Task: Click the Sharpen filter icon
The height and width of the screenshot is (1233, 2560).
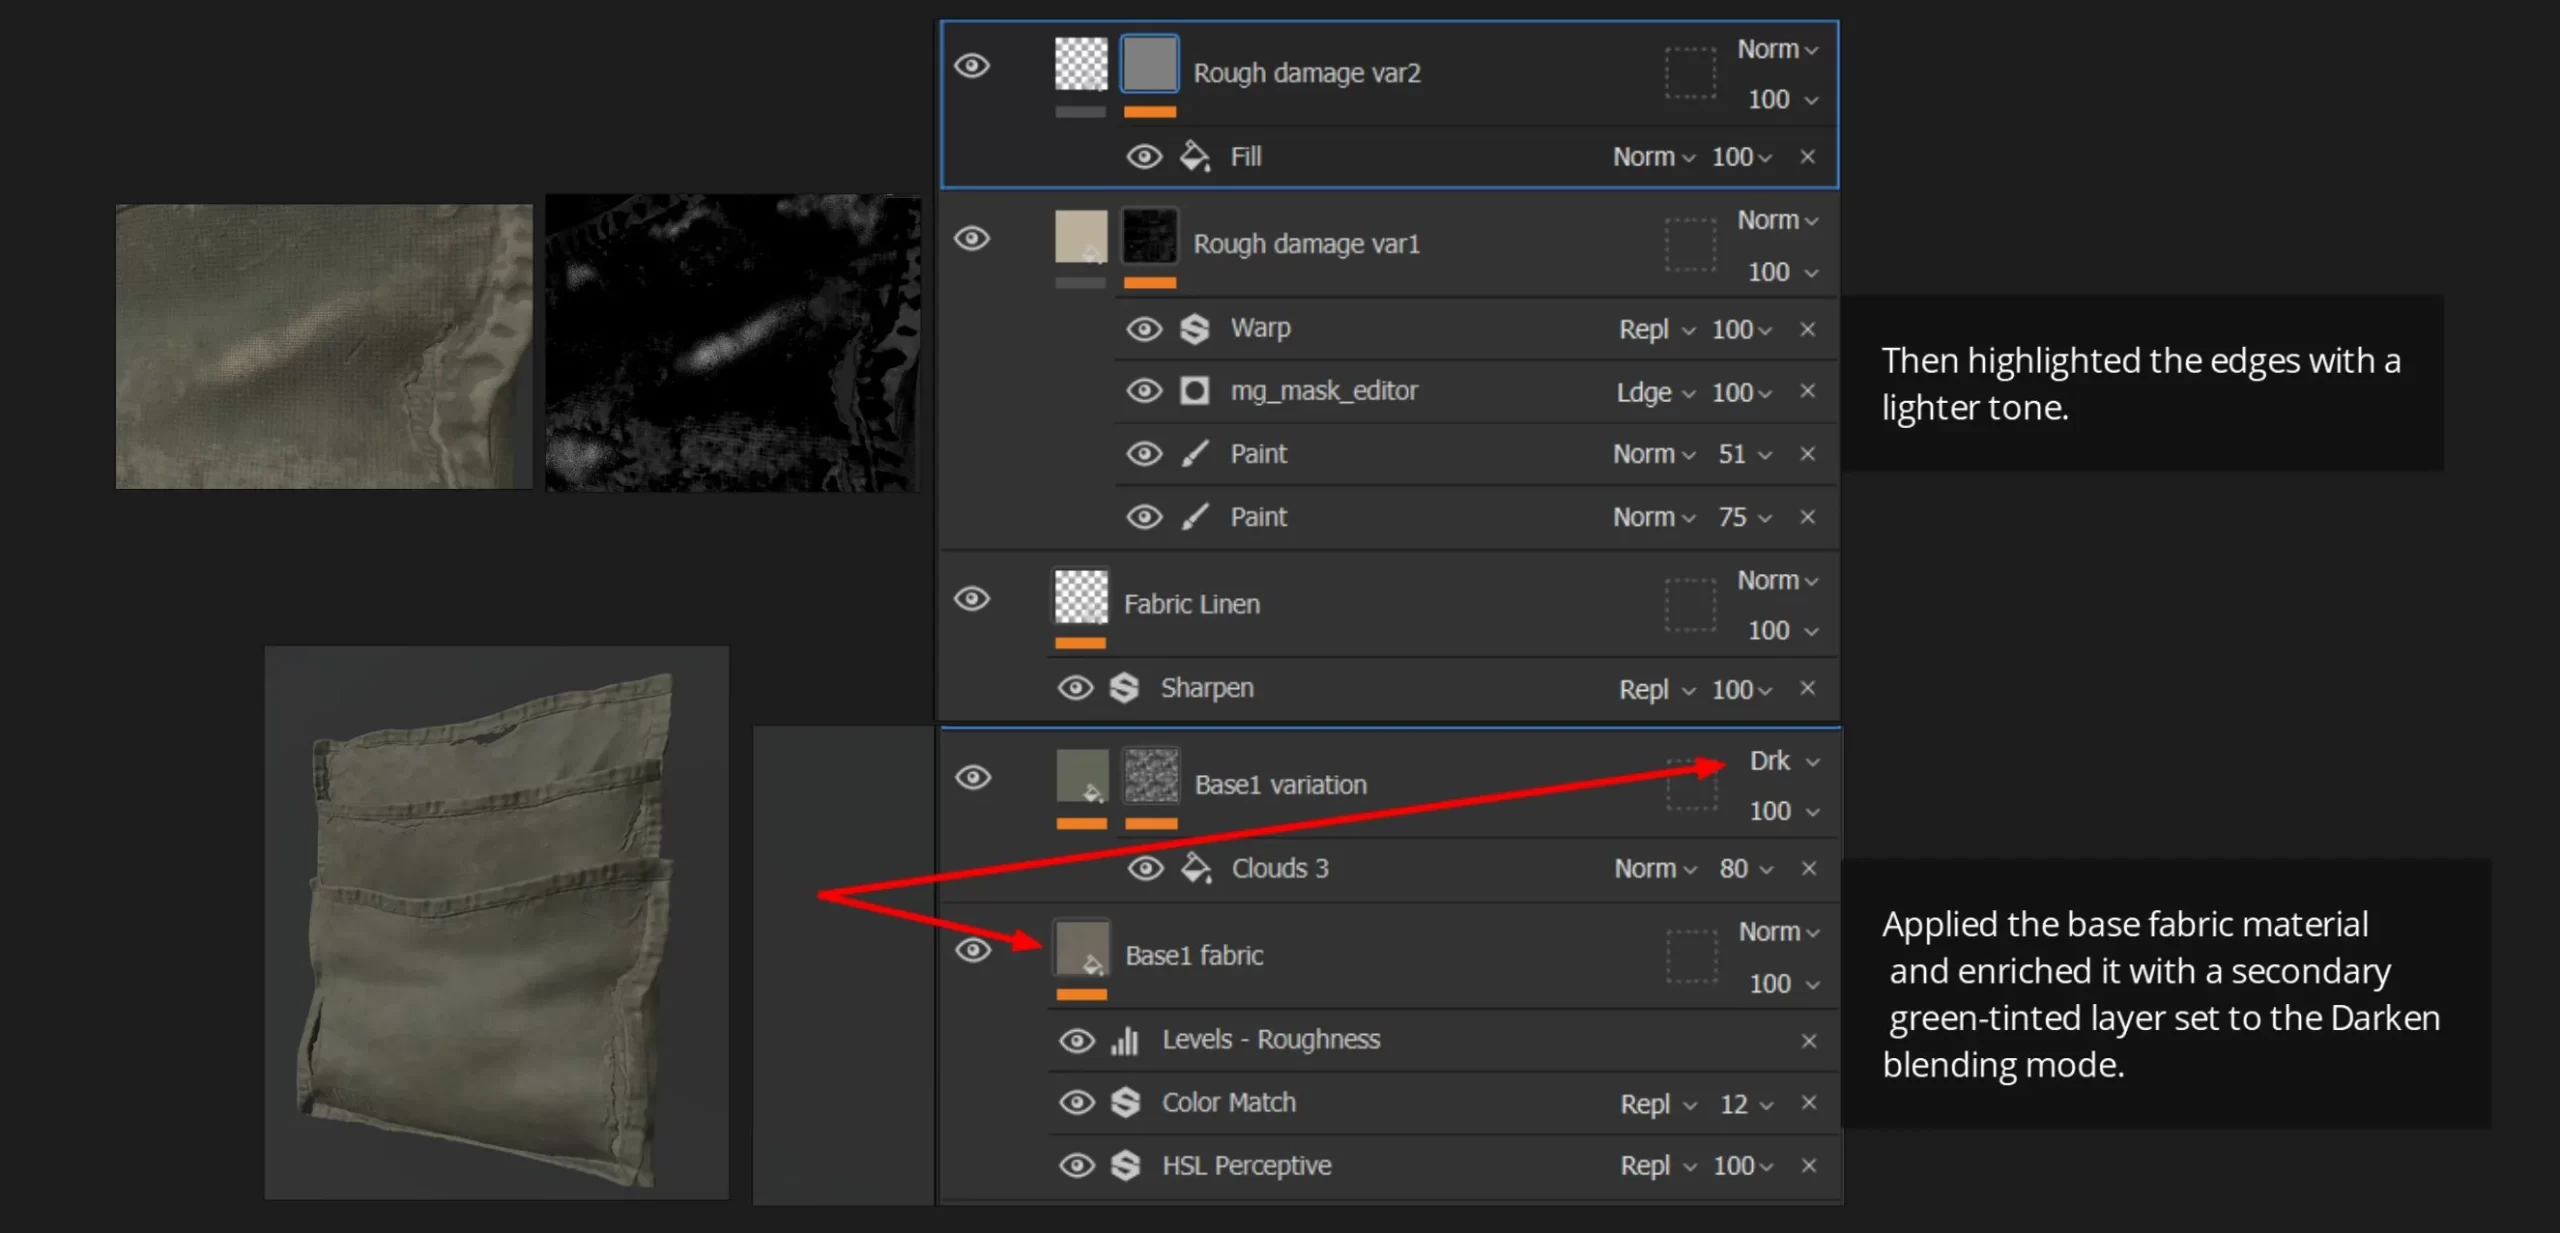Action: tap(1125, 688)
